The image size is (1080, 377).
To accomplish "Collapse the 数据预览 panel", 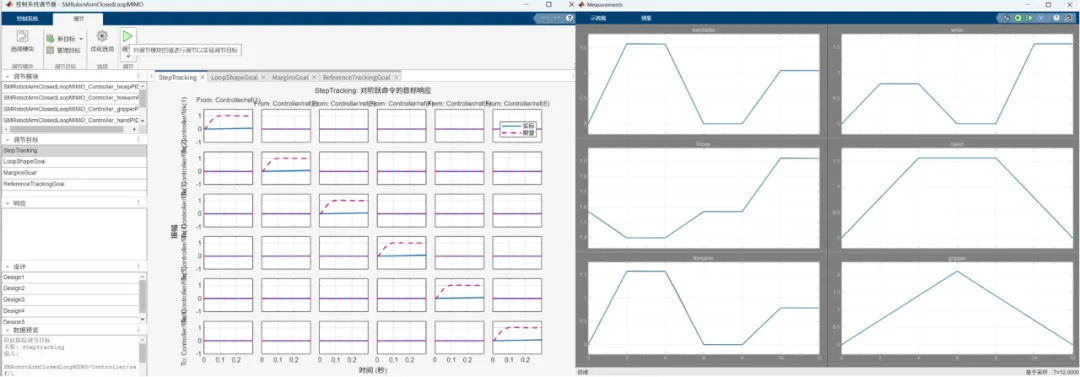I will click(x=7, y=329).
